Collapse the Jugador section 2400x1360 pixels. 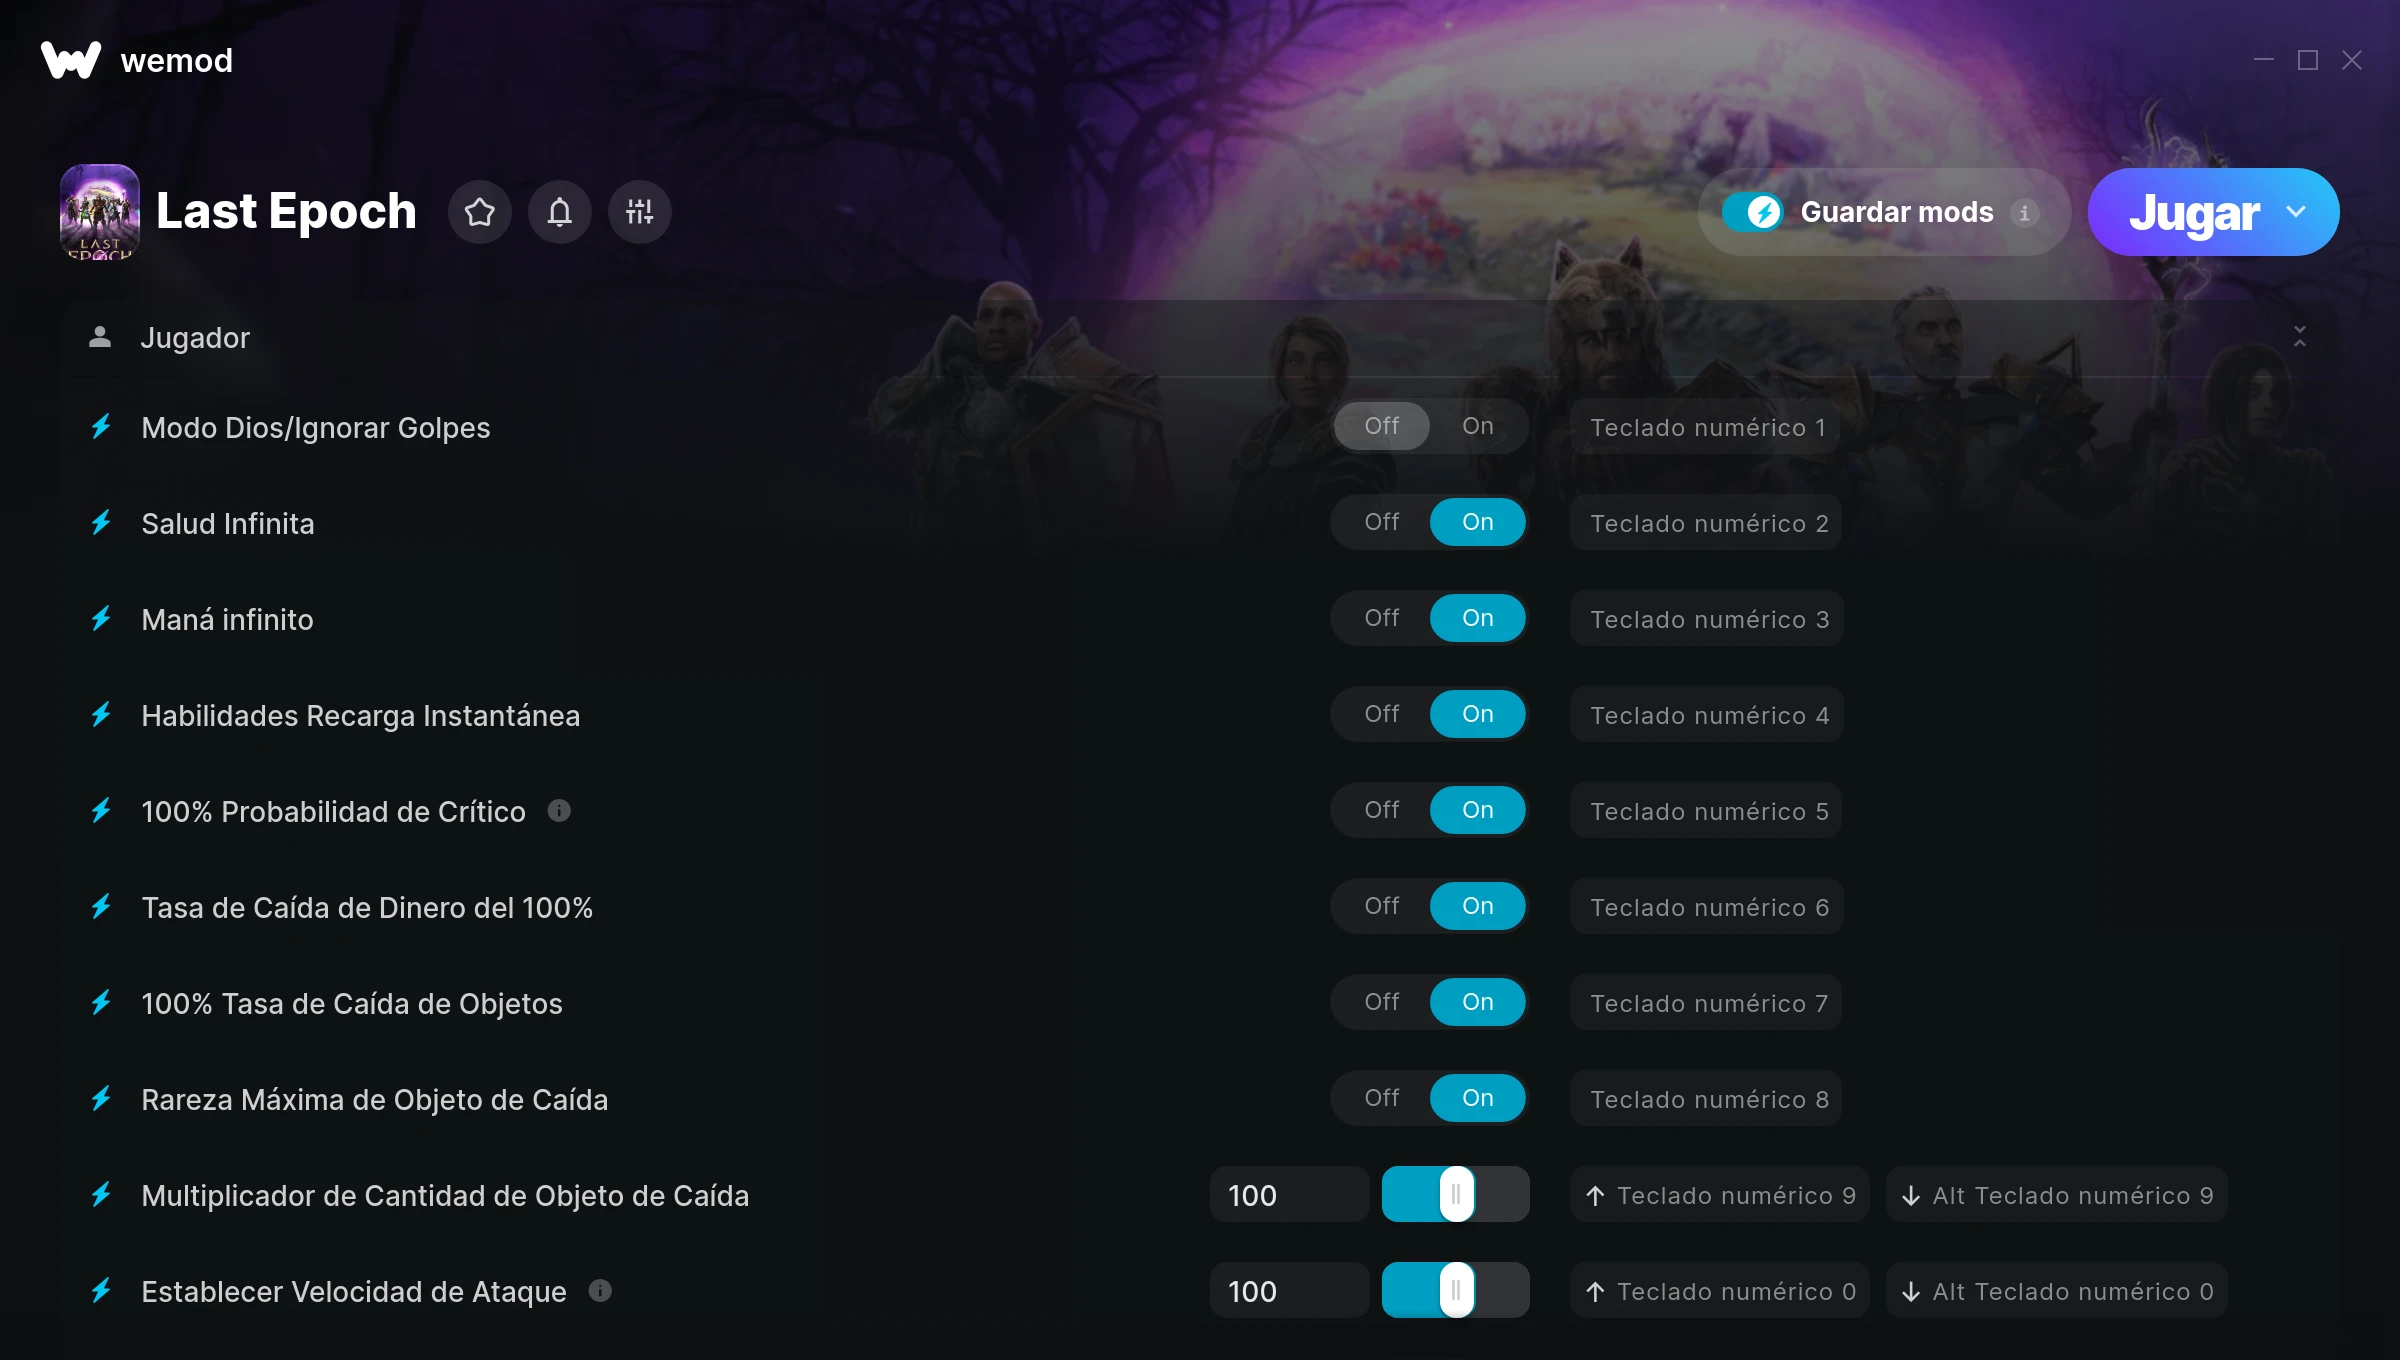[x=2300, y=337]
